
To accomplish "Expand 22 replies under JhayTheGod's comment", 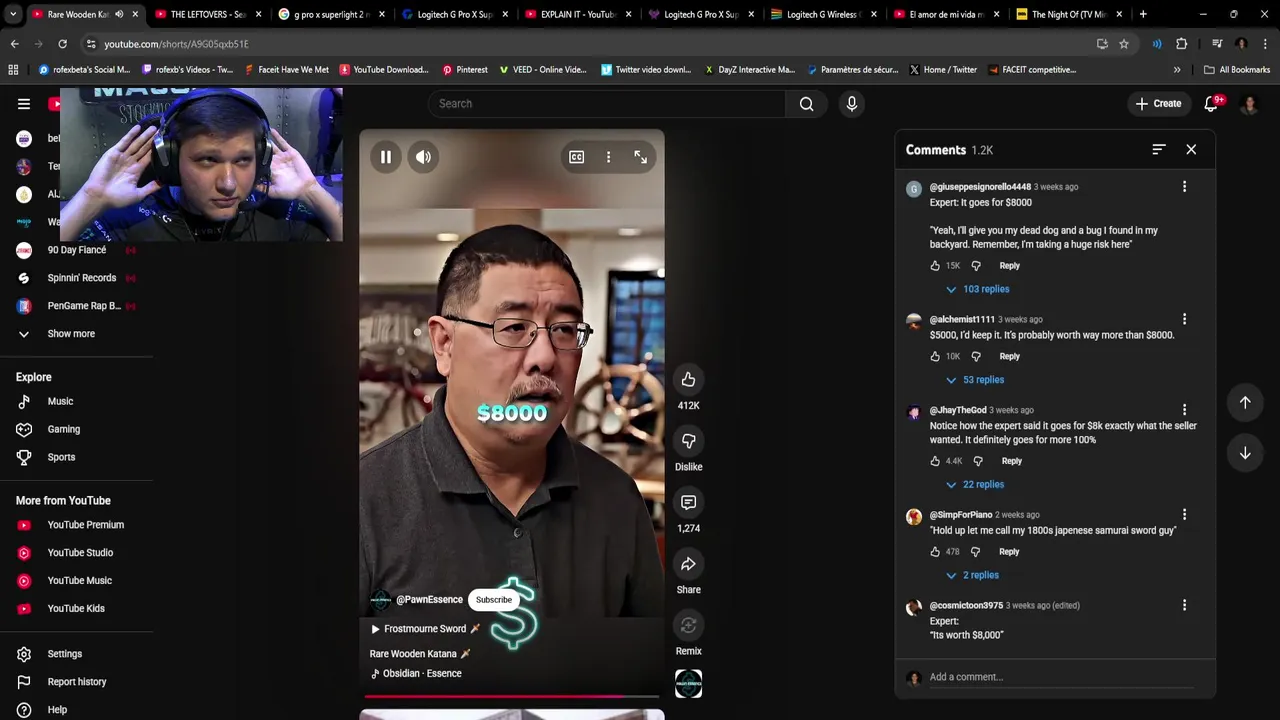I will [975, 484].
